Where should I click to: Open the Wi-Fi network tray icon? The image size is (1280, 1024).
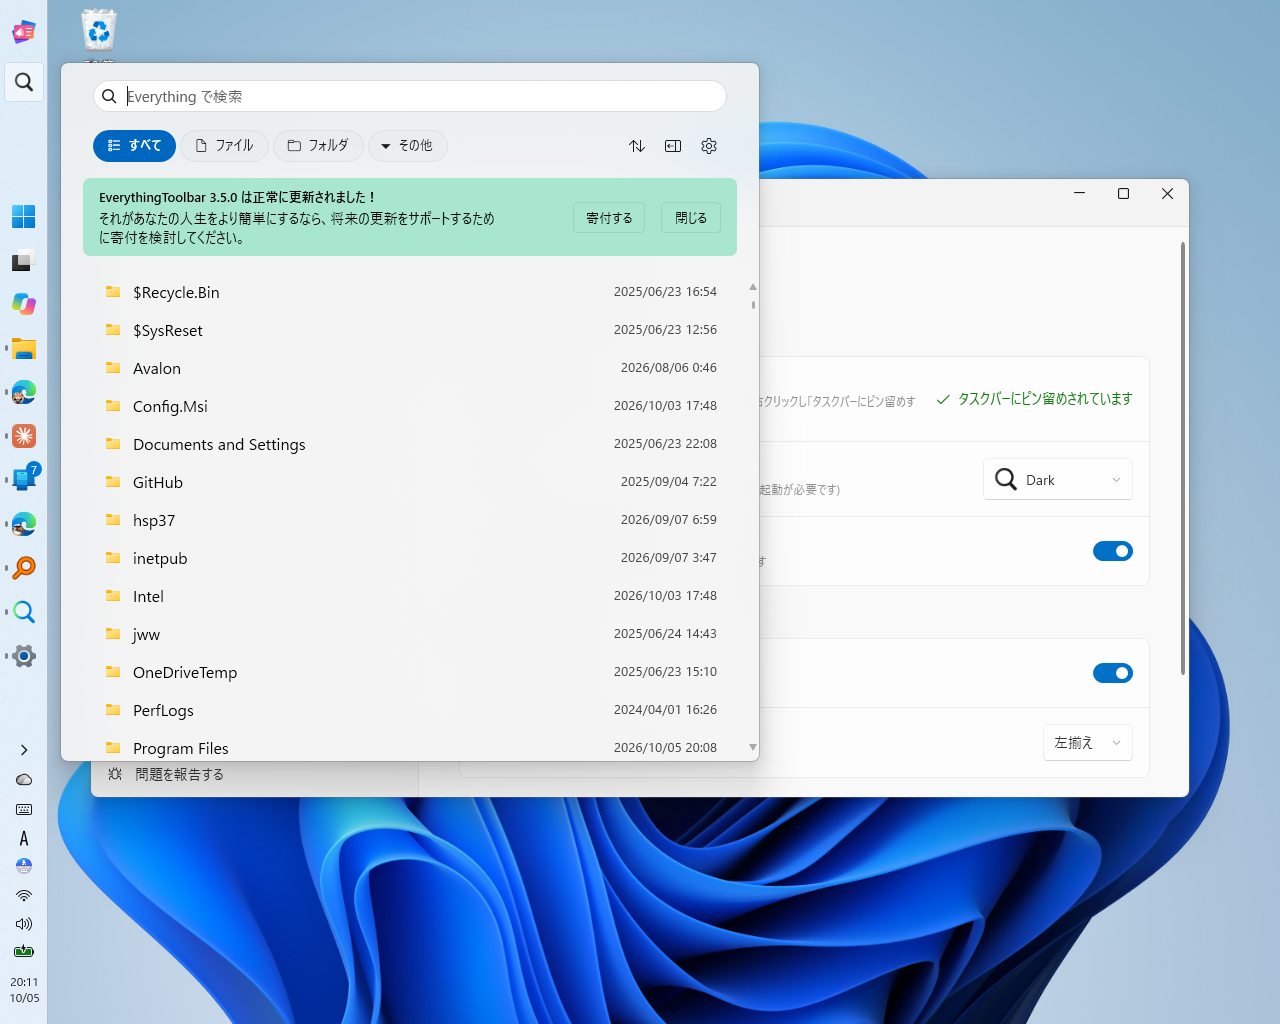pos(24,895)
